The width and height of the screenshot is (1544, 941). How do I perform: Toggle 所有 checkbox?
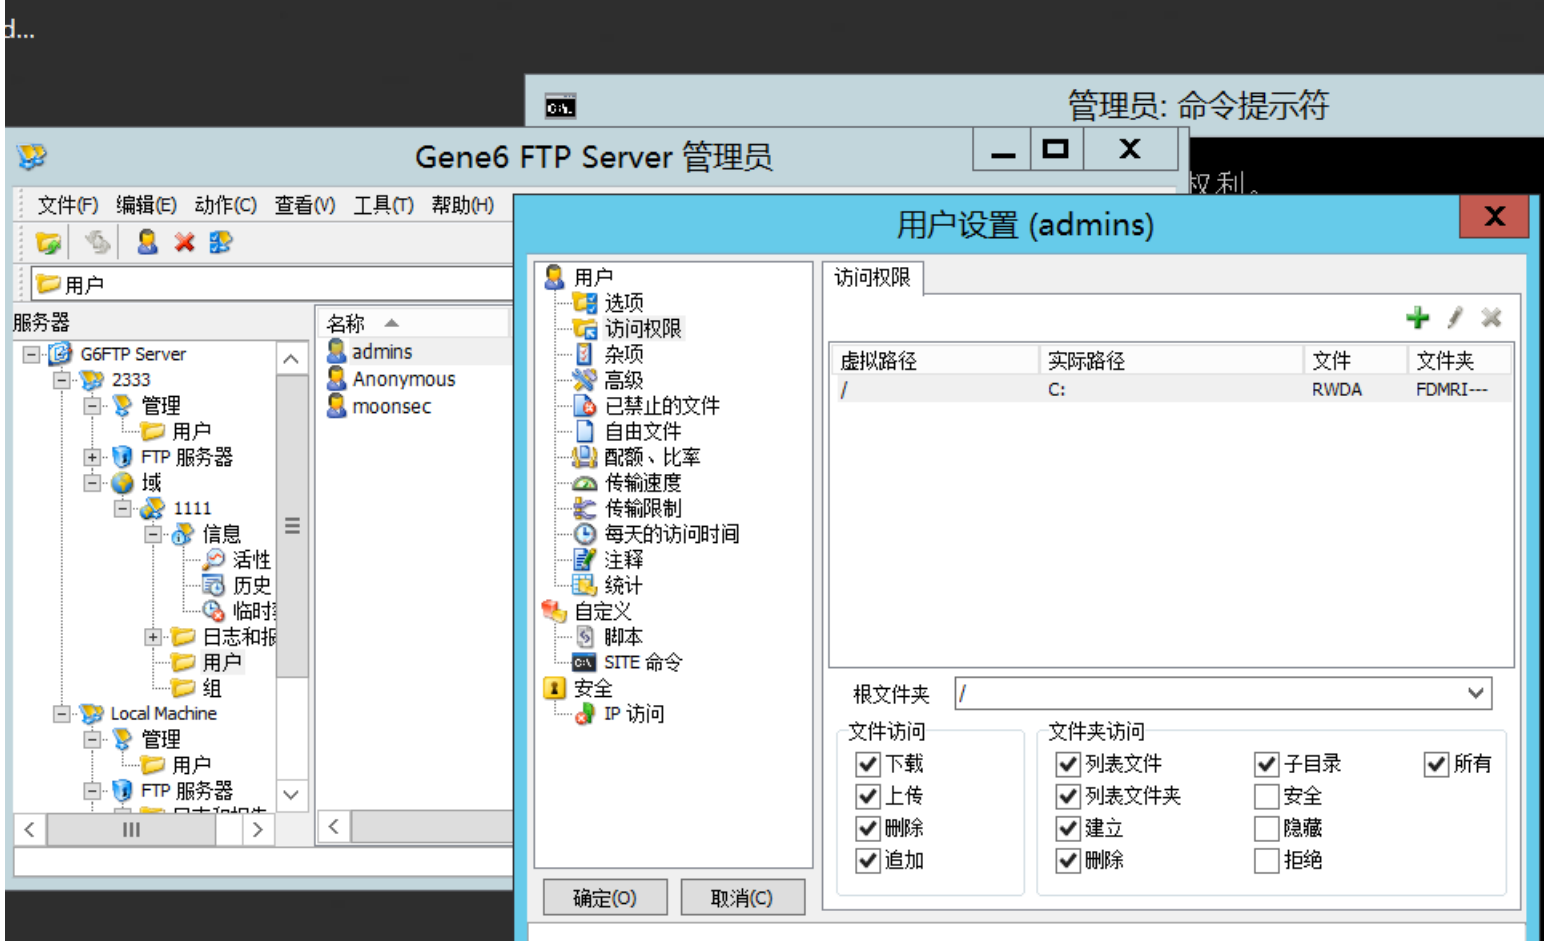[1437, 764]
